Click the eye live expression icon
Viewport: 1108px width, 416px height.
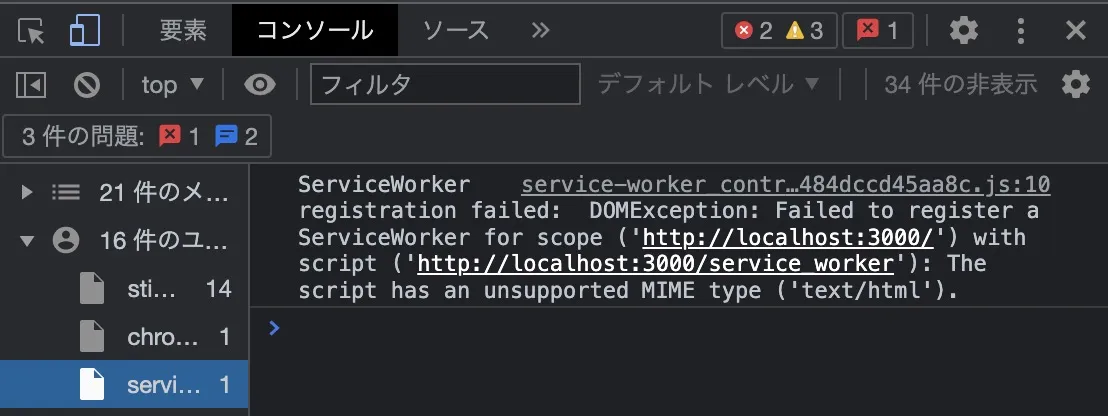click(x=260, y=85)
